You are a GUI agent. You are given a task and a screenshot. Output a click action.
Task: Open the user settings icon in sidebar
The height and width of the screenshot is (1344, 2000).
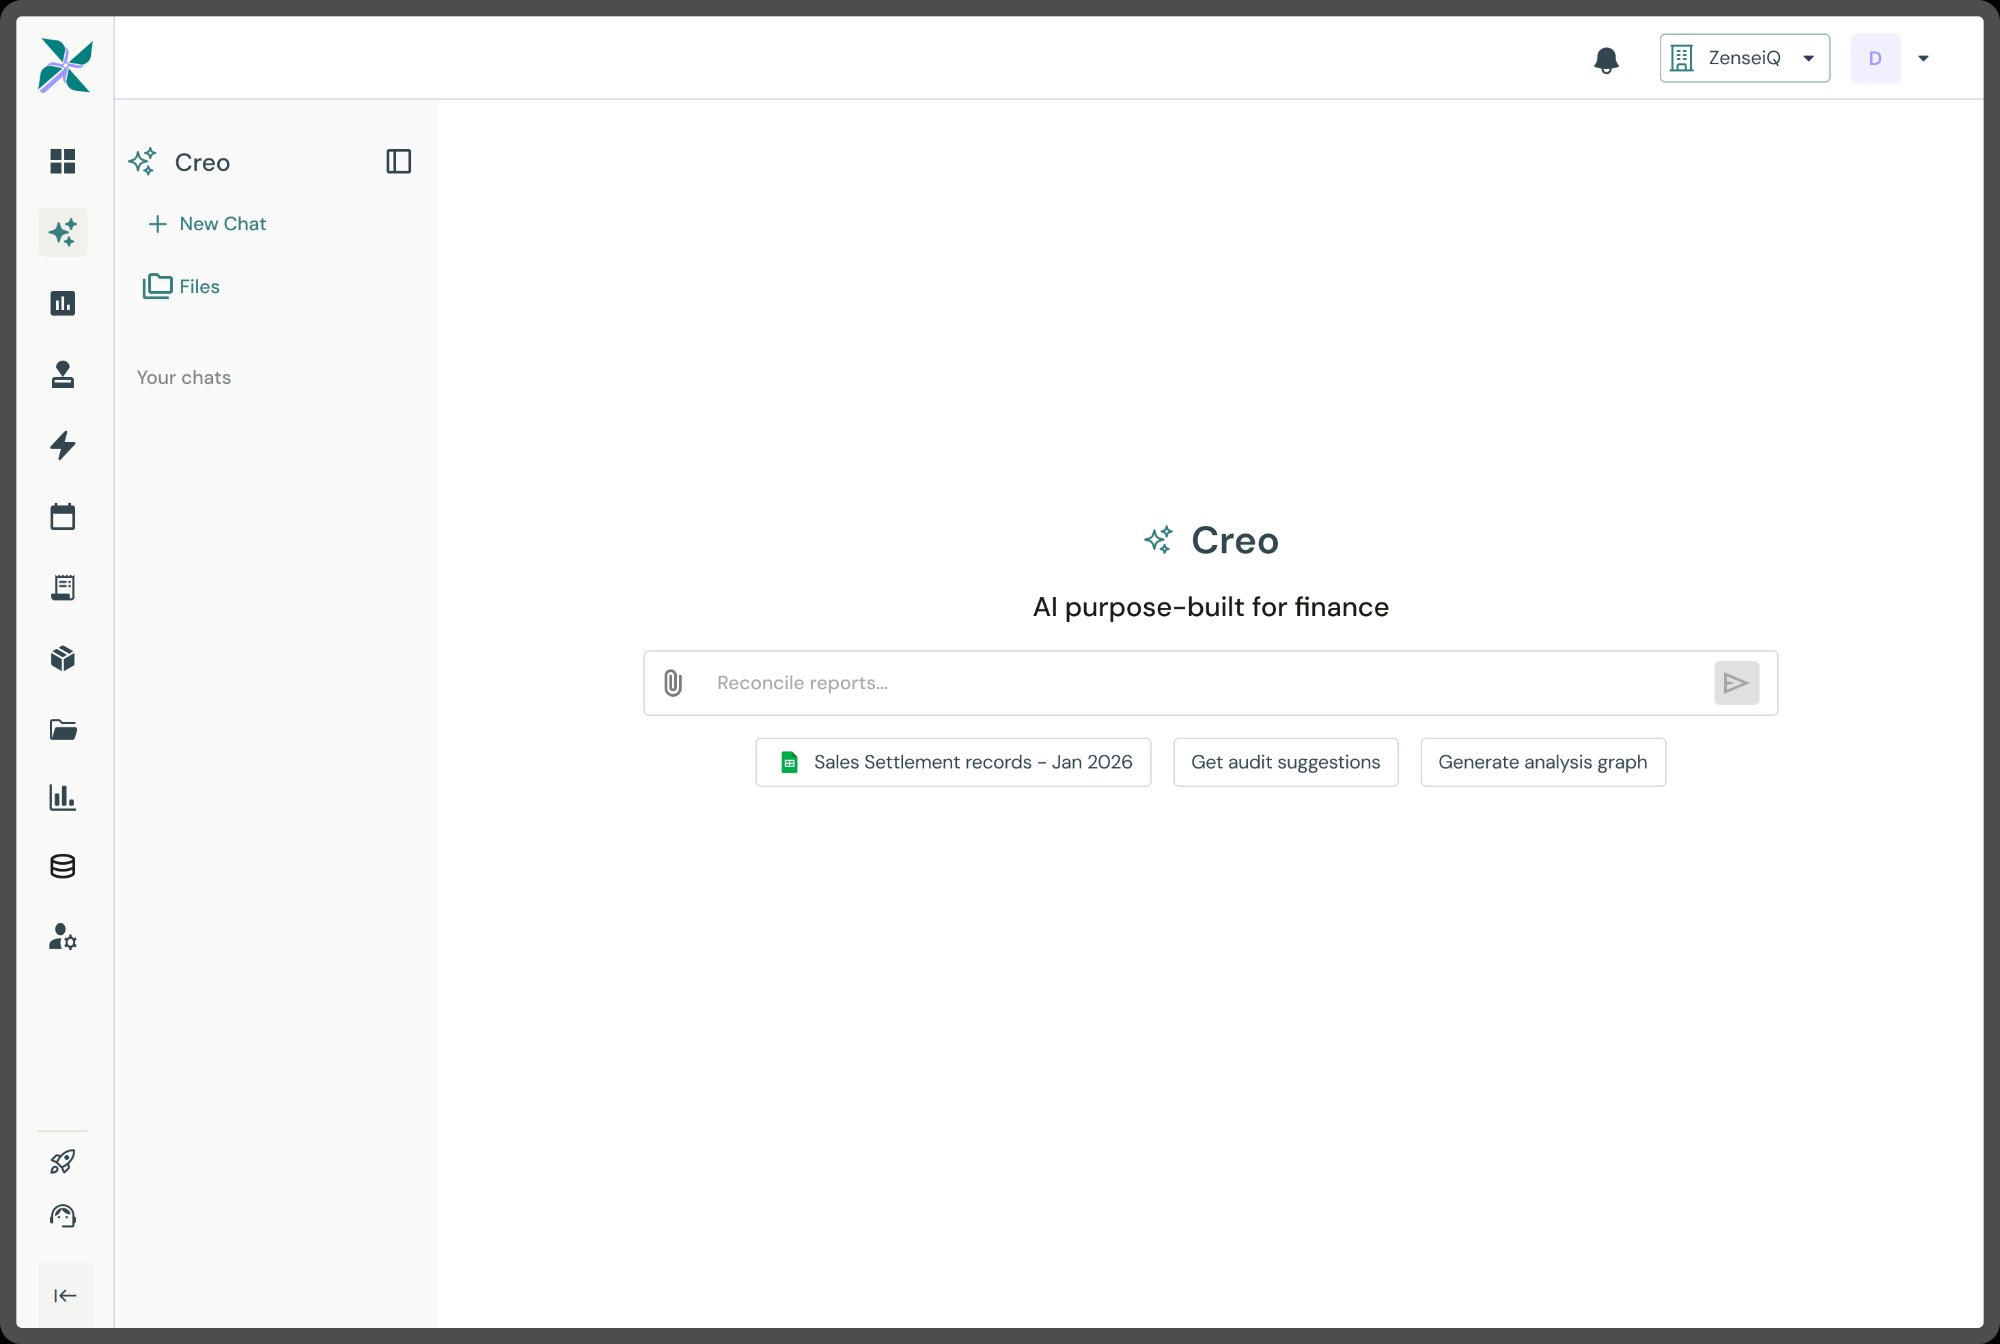(x=62, y=938)
